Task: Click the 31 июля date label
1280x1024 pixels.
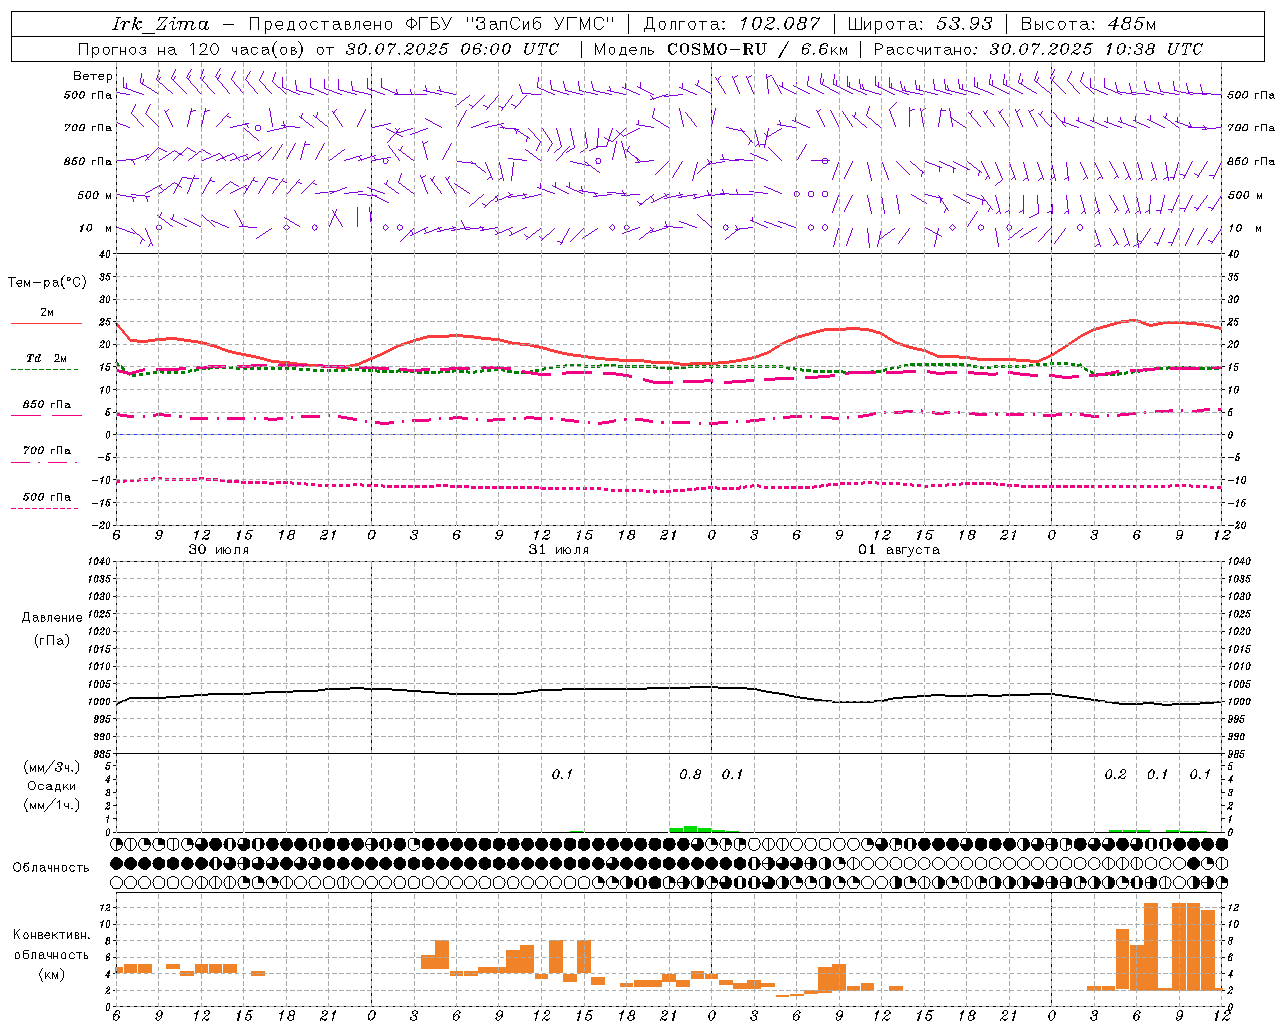Action: (559, 550)
